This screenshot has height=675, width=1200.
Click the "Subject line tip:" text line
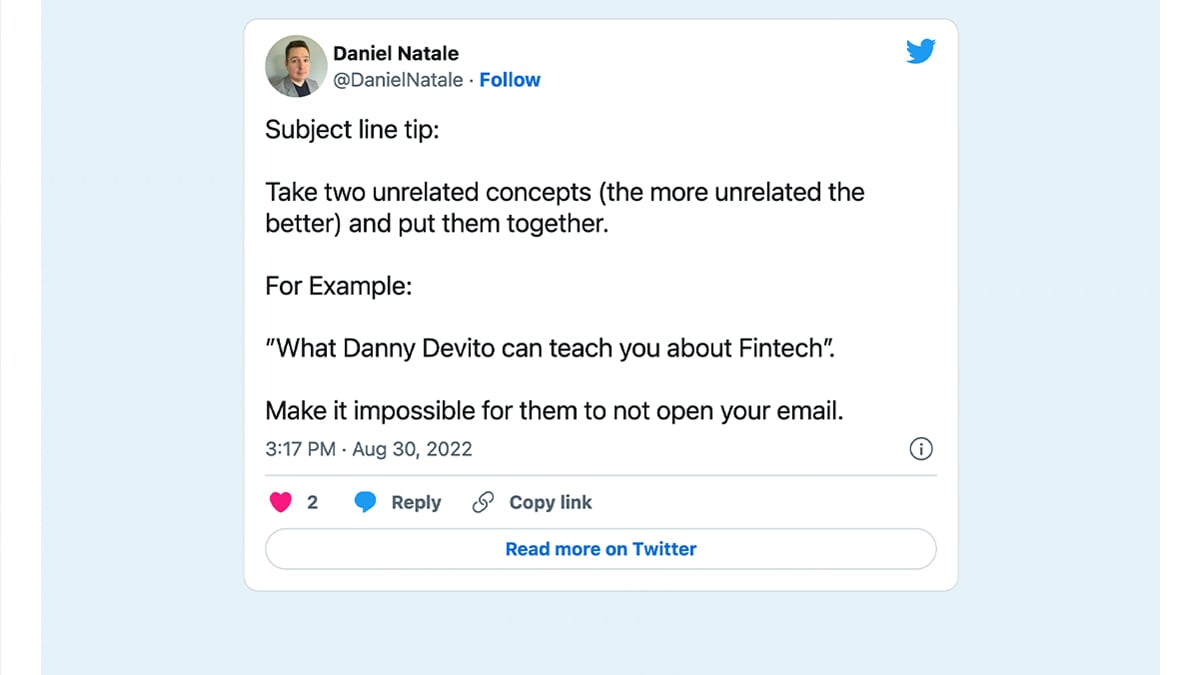point(352,130)
